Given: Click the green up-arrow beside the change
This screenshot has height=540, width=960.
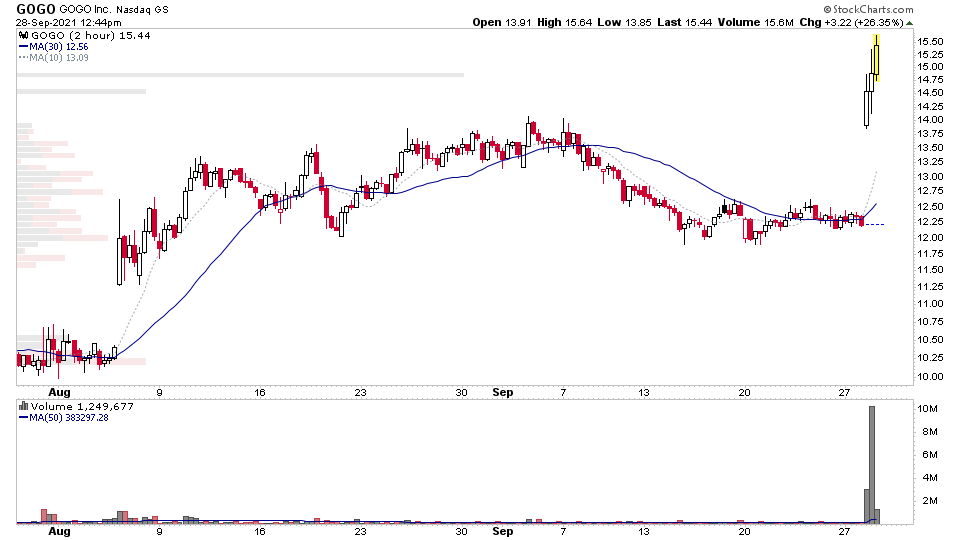Looking at the screenshot, I should [910, 23].
